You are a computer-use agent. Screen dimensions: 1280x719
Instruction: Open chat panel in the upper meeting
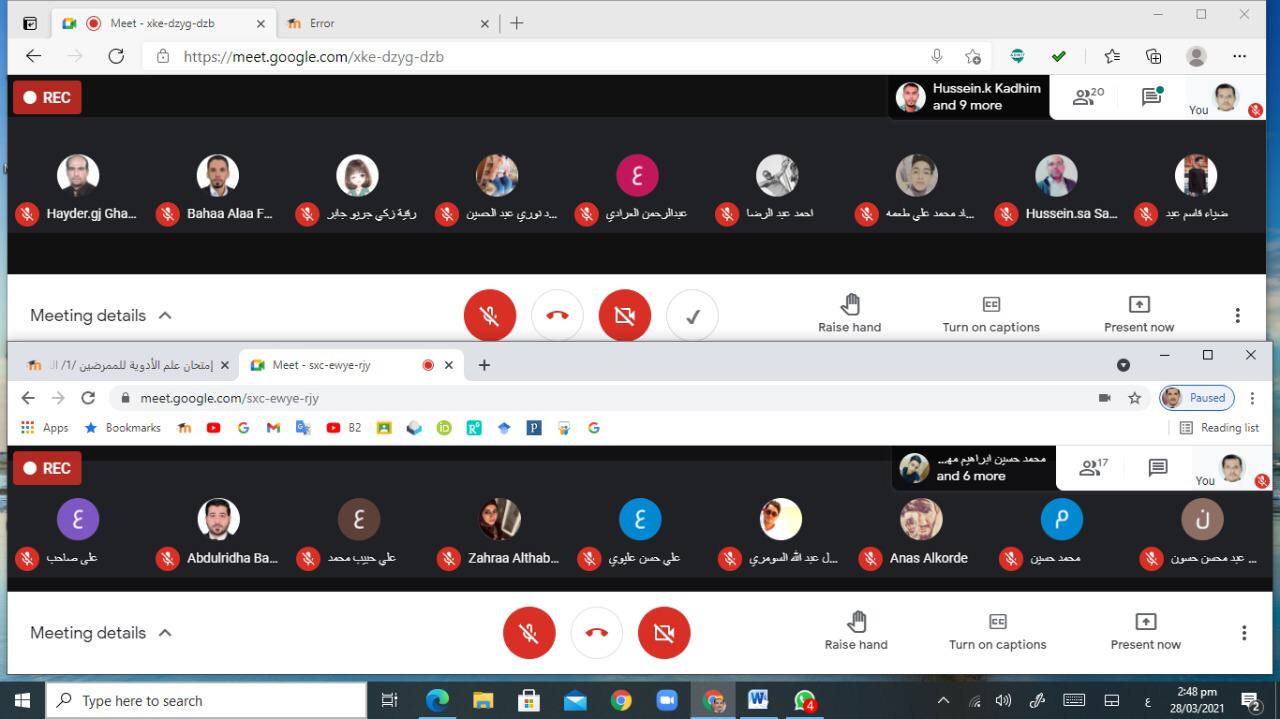(1151, 97)
